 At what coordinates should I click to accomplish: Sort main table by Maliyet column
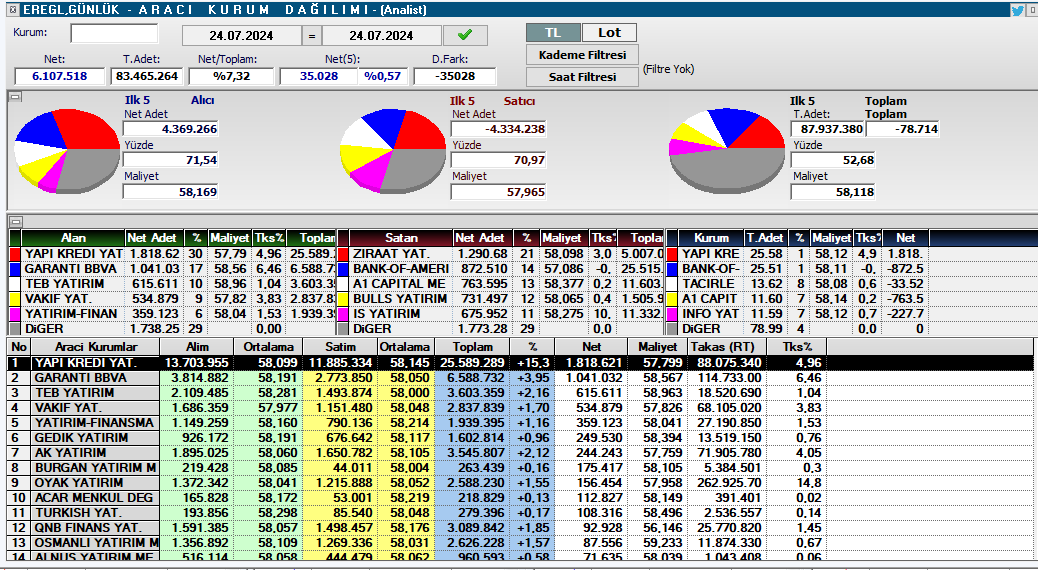657,346
